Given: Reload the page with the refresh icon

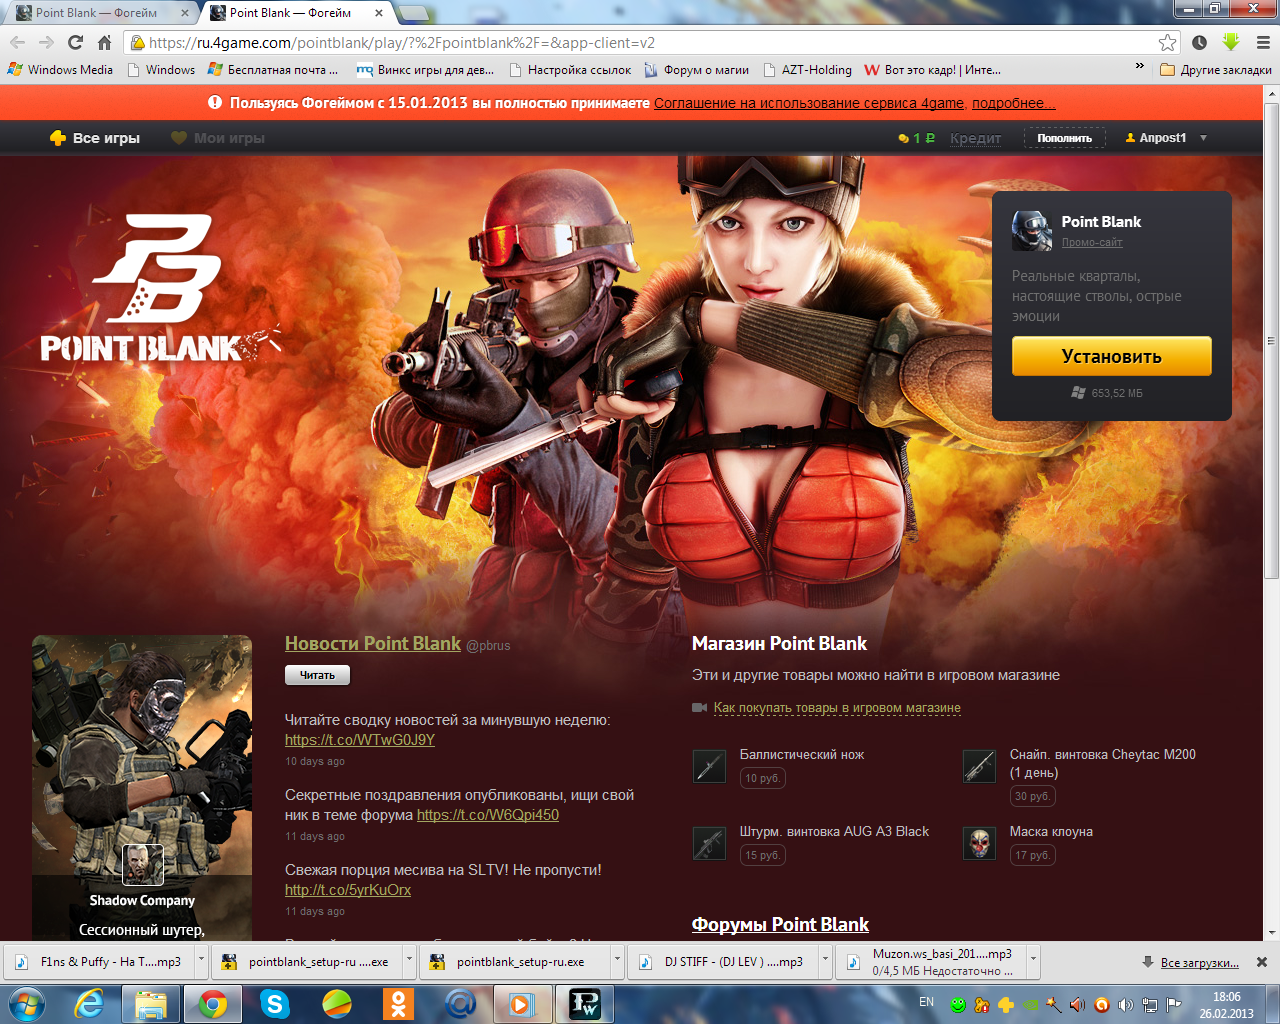Looking at the screenshot, I should (75, 42).
